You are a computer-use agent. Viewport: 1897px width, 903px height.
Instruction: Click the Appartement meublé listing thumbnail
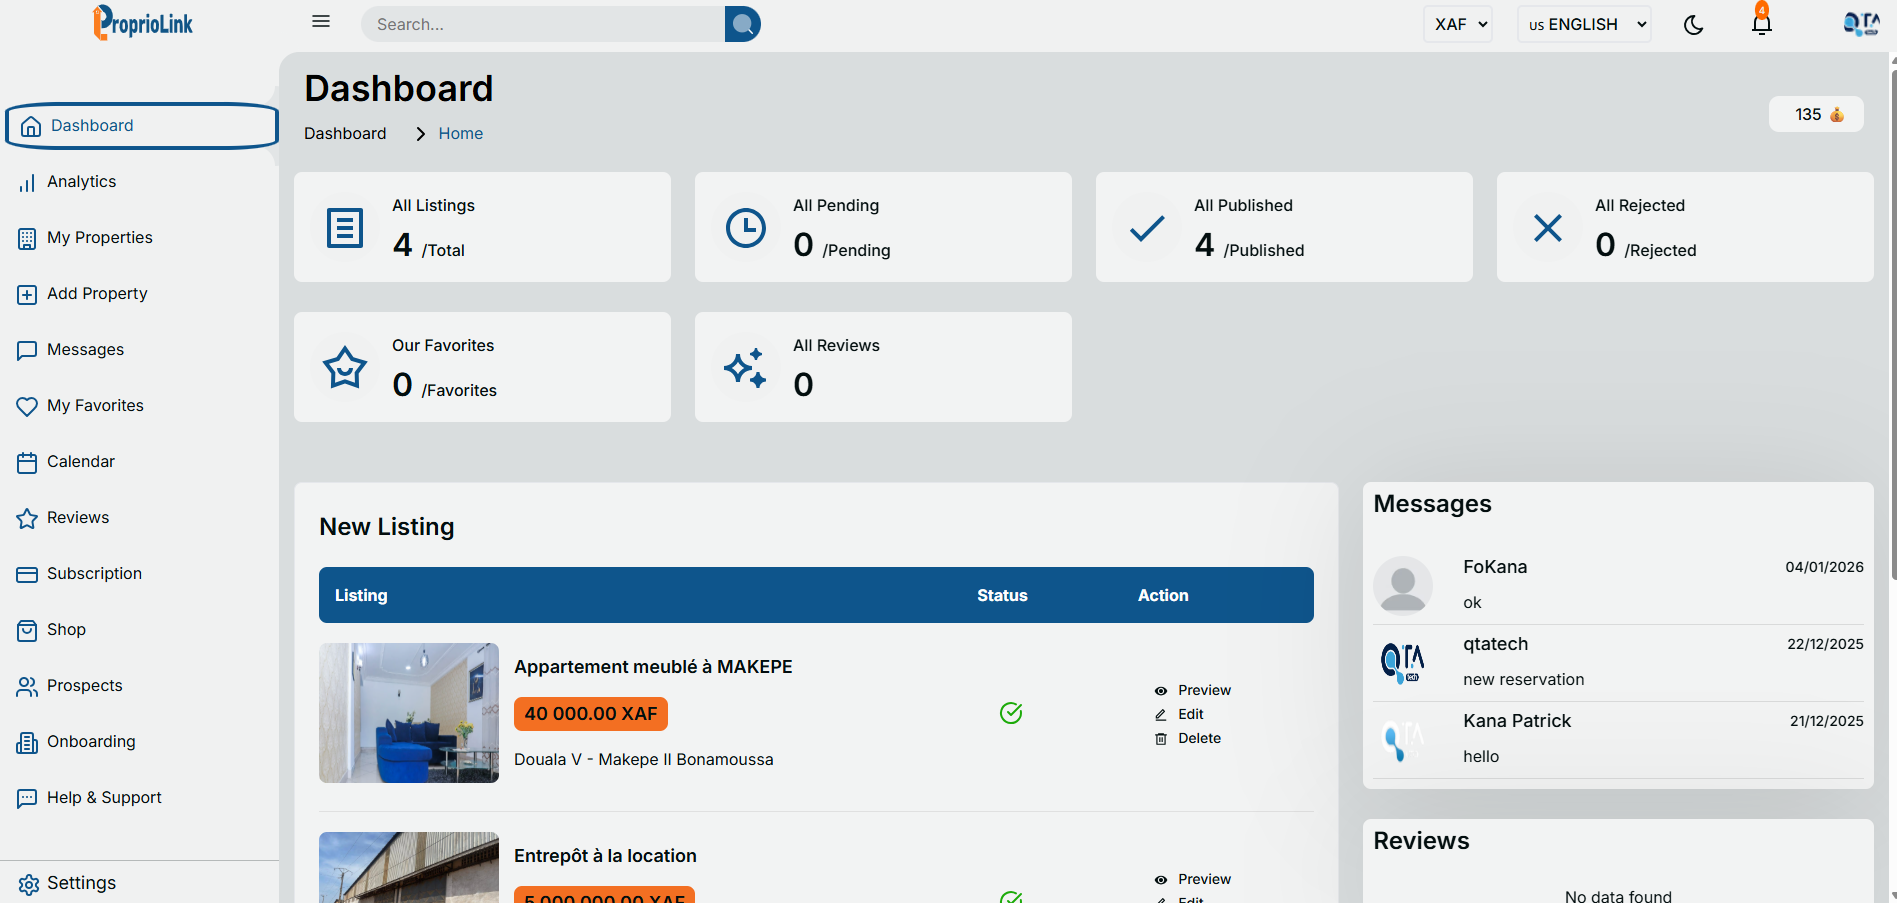(x=409, y=713)
